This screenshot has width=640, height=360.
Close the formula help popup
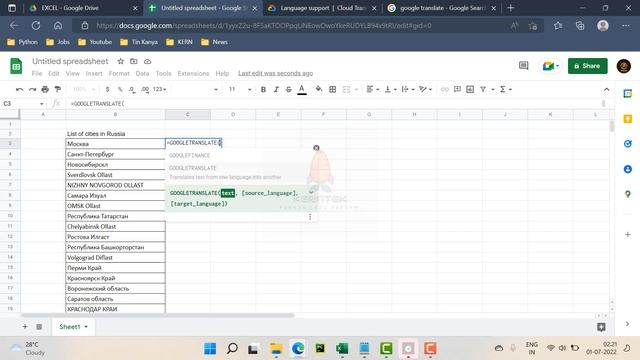click(x=316, y=148)
